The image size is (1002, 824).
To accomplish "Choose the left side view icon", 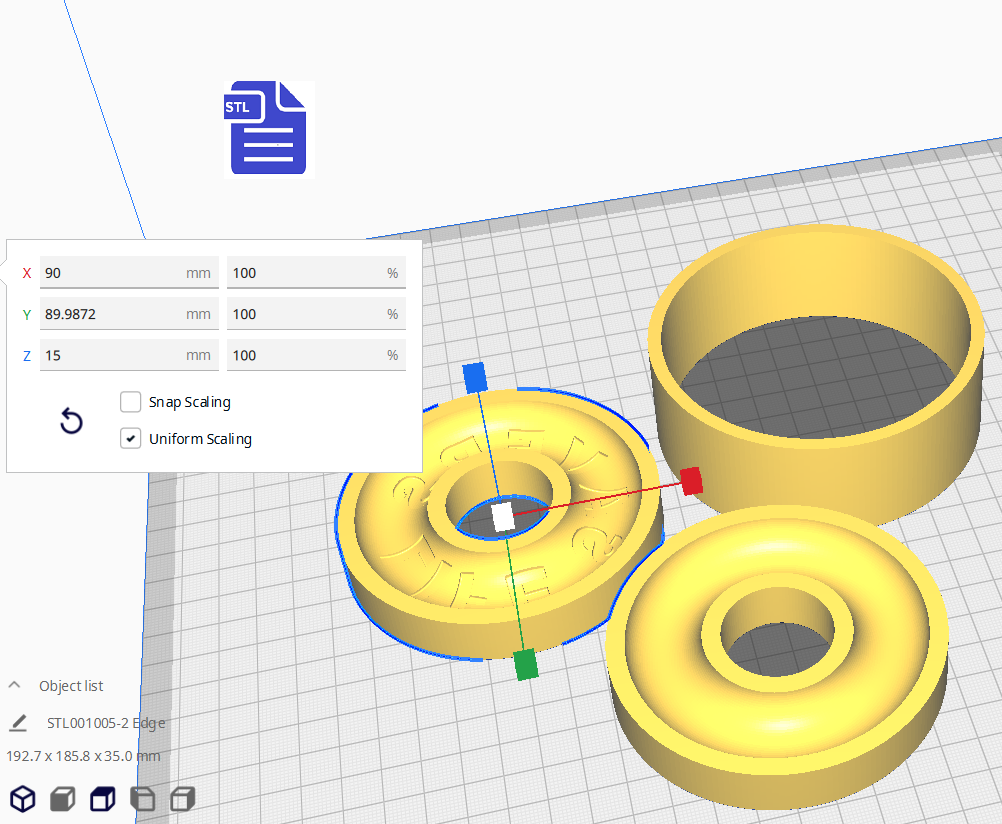I will 143,798.
